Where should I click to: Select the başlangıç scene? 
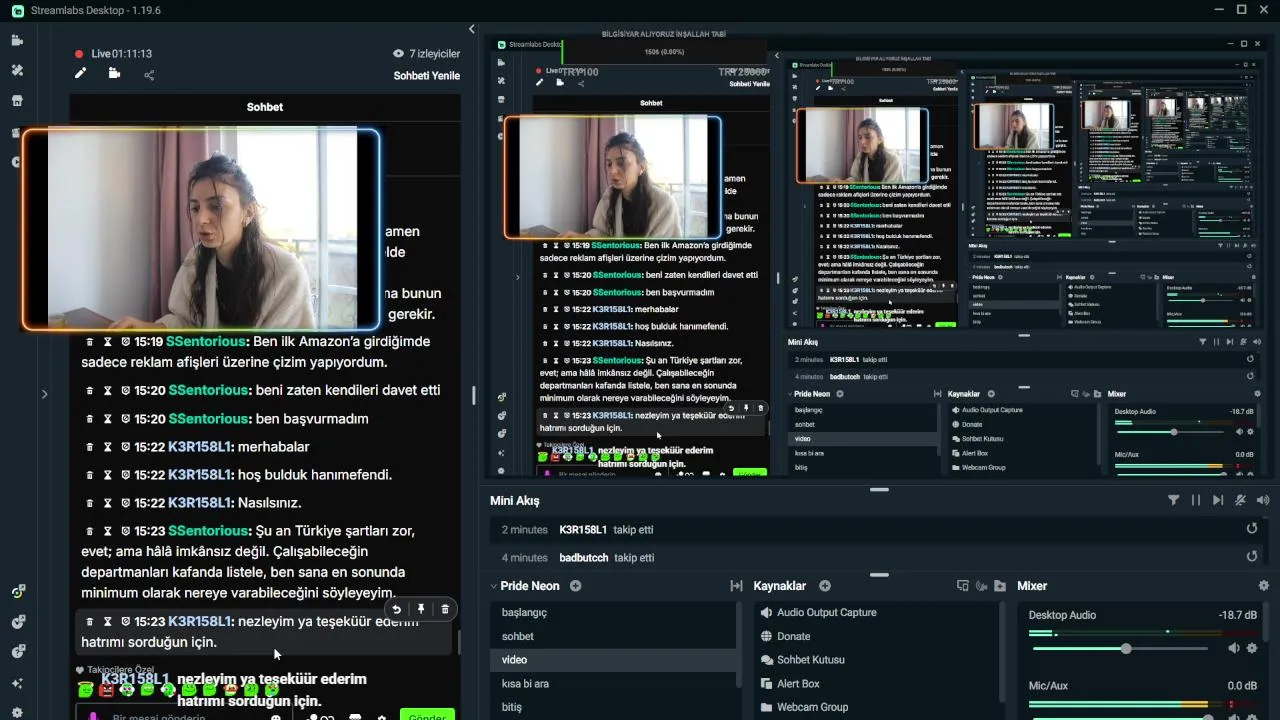[612, 612]
